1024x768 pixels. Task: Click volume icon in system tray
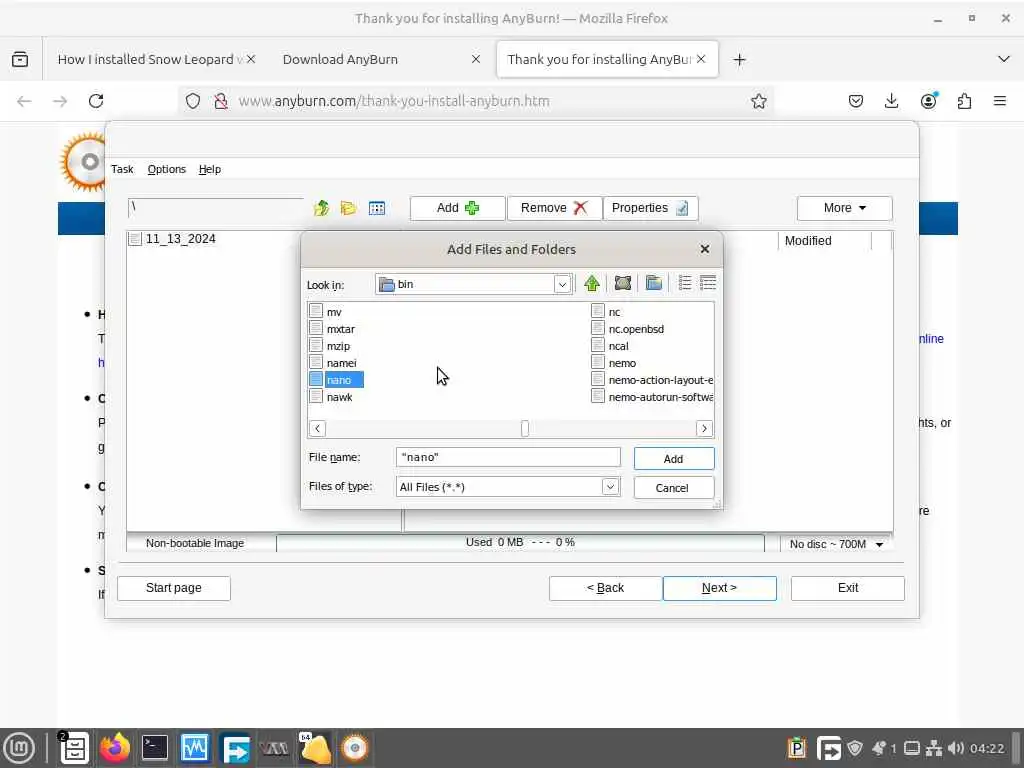pyautogui.click(x=955, y=748)
